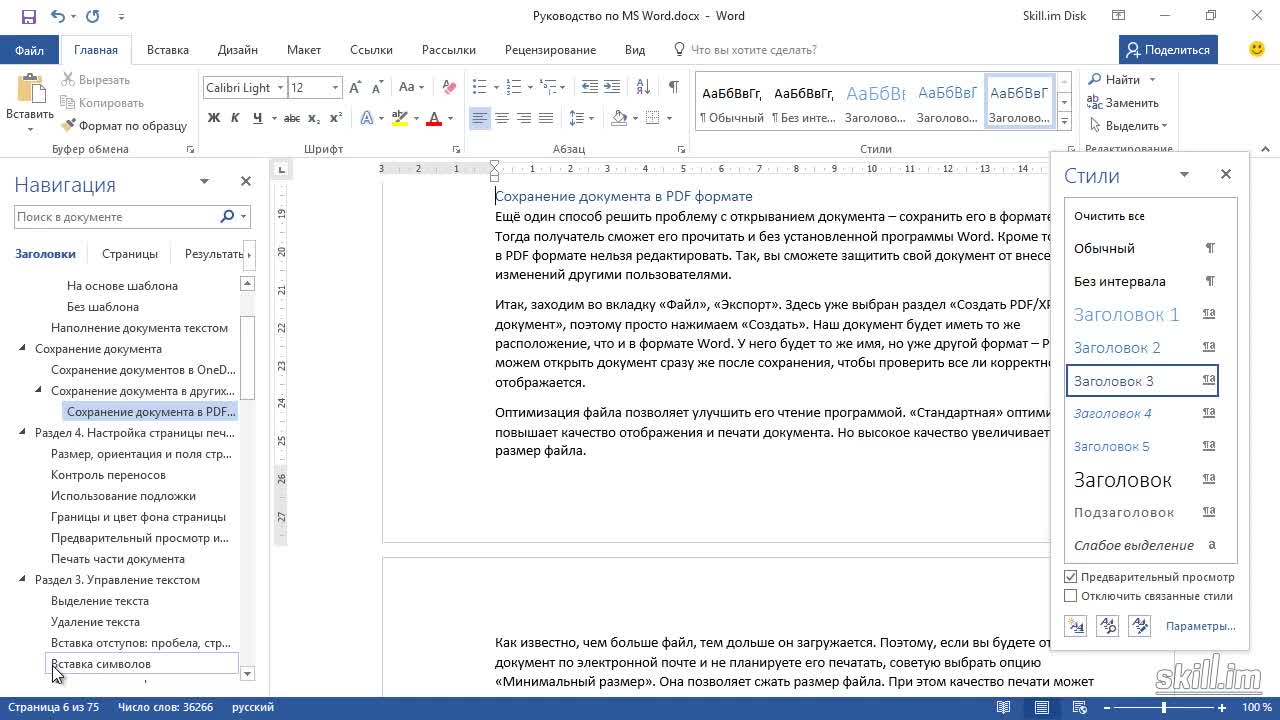Uncheck Предварительный просмотр checkbox

1071,577
